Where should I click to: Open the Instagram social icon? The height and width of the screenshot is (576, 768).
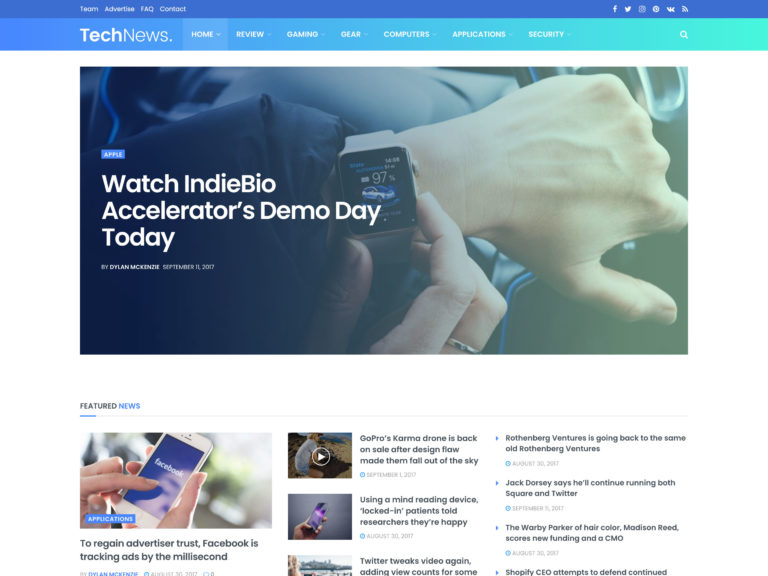pos(642,9)
